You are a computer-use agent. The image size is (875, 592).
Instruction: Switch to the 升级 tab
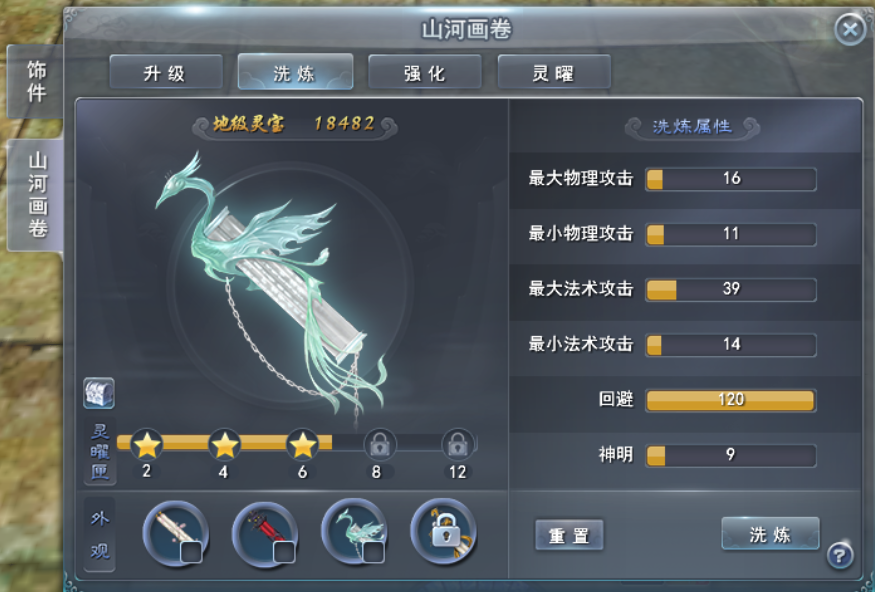click(x=166, y=72)
